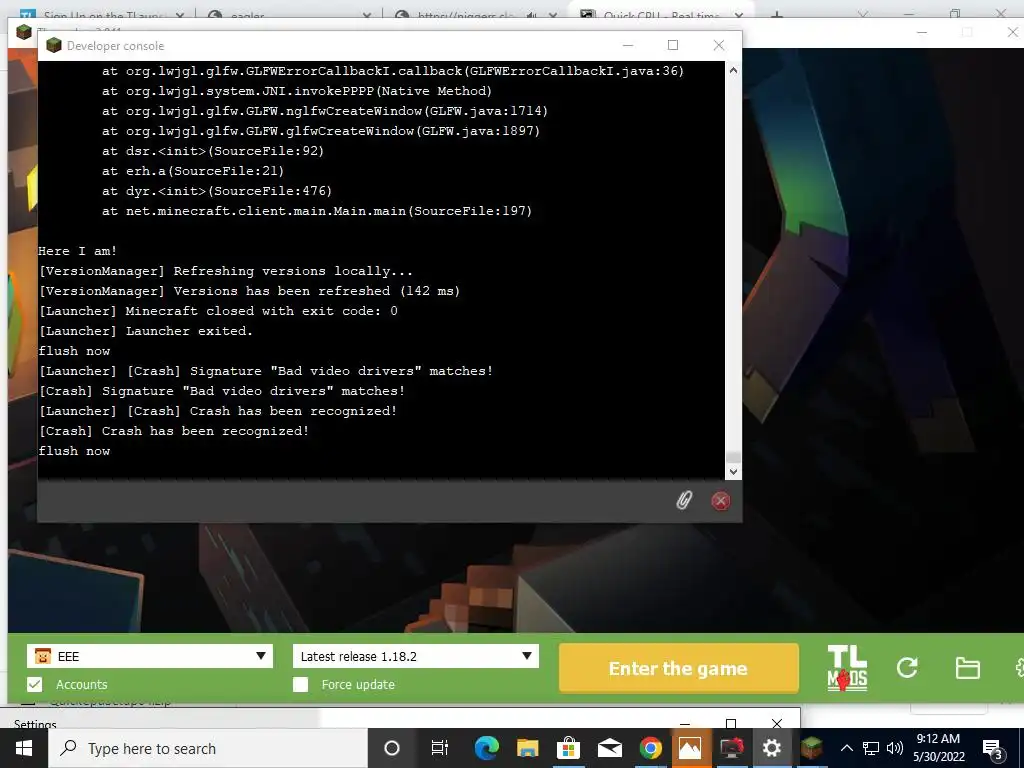Click the paperclip attach icon in Developer console
The width and height of the screenshot is (1024, 768).
pyautogui.click(x=684, y=500)
